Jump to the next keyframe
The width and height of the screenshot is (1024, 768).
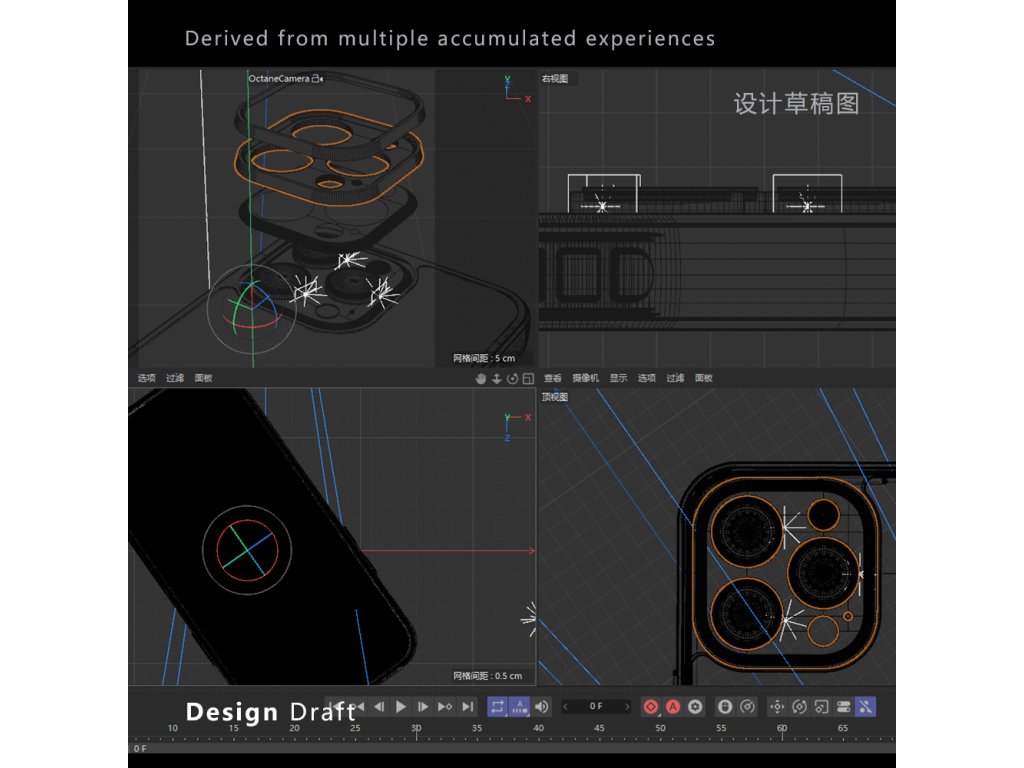point(445,707)
